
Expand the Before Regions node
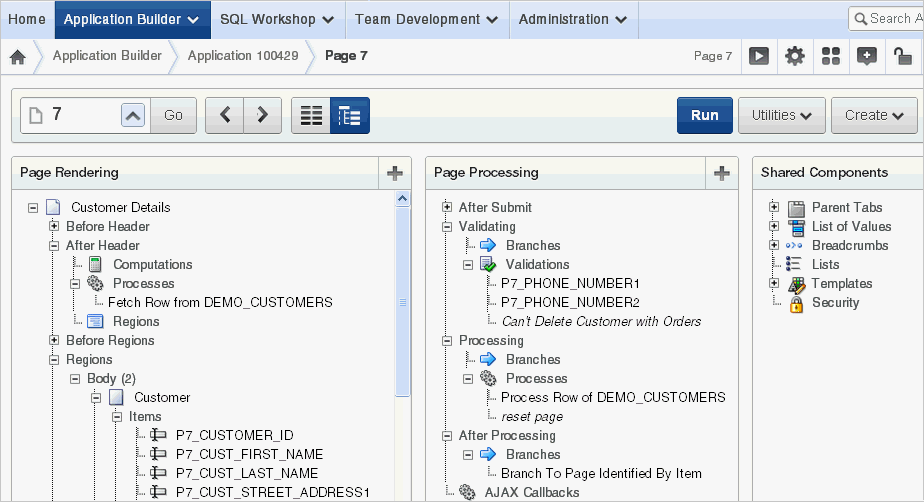coord(54,340)
